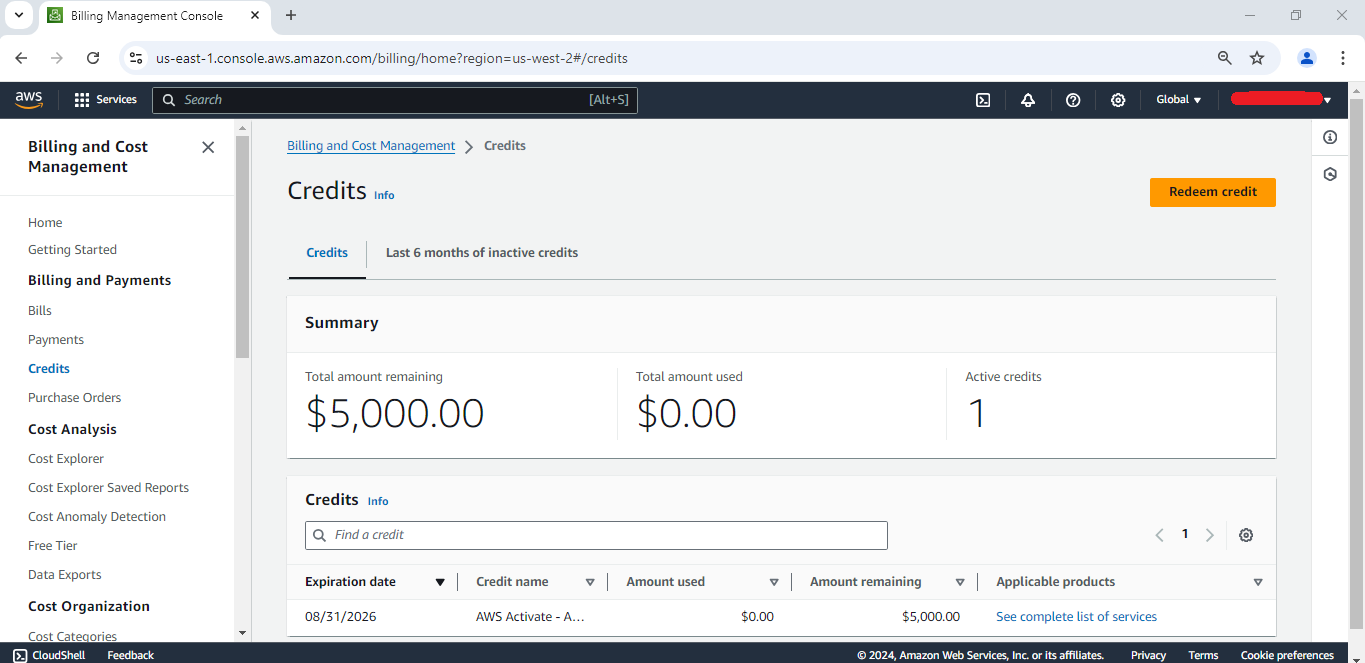This screenshot has height=663, width=1365.
Task: View site information icon in address bar
Action: [137, 58]
